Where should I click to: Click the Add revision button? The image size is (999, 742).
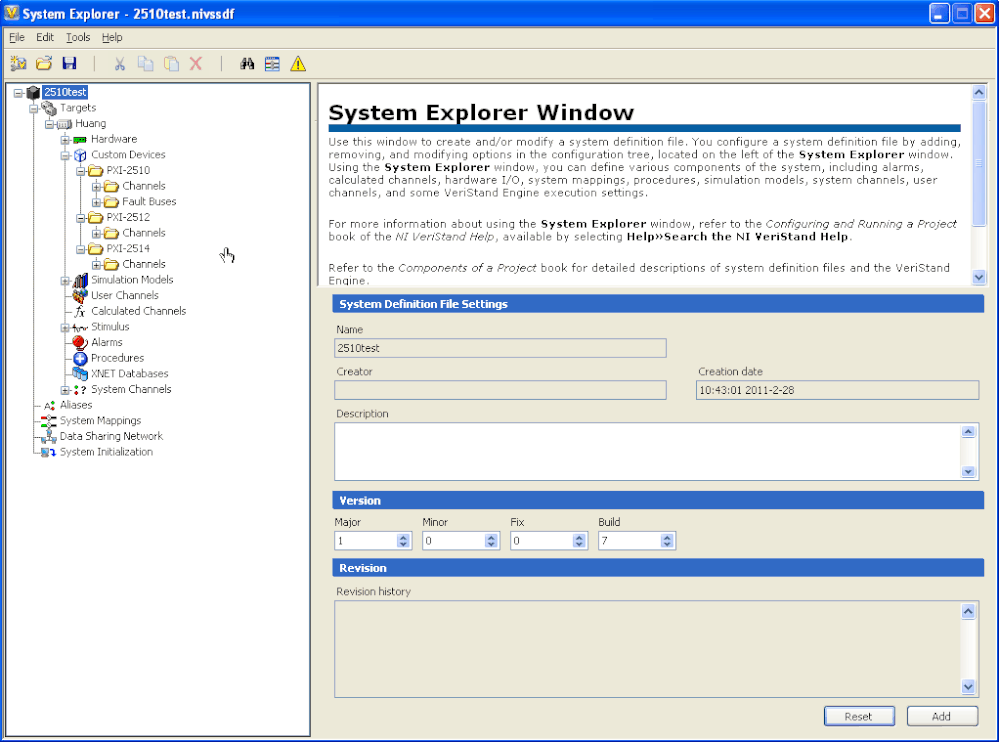pyautogui.click(x=942, y=717)
